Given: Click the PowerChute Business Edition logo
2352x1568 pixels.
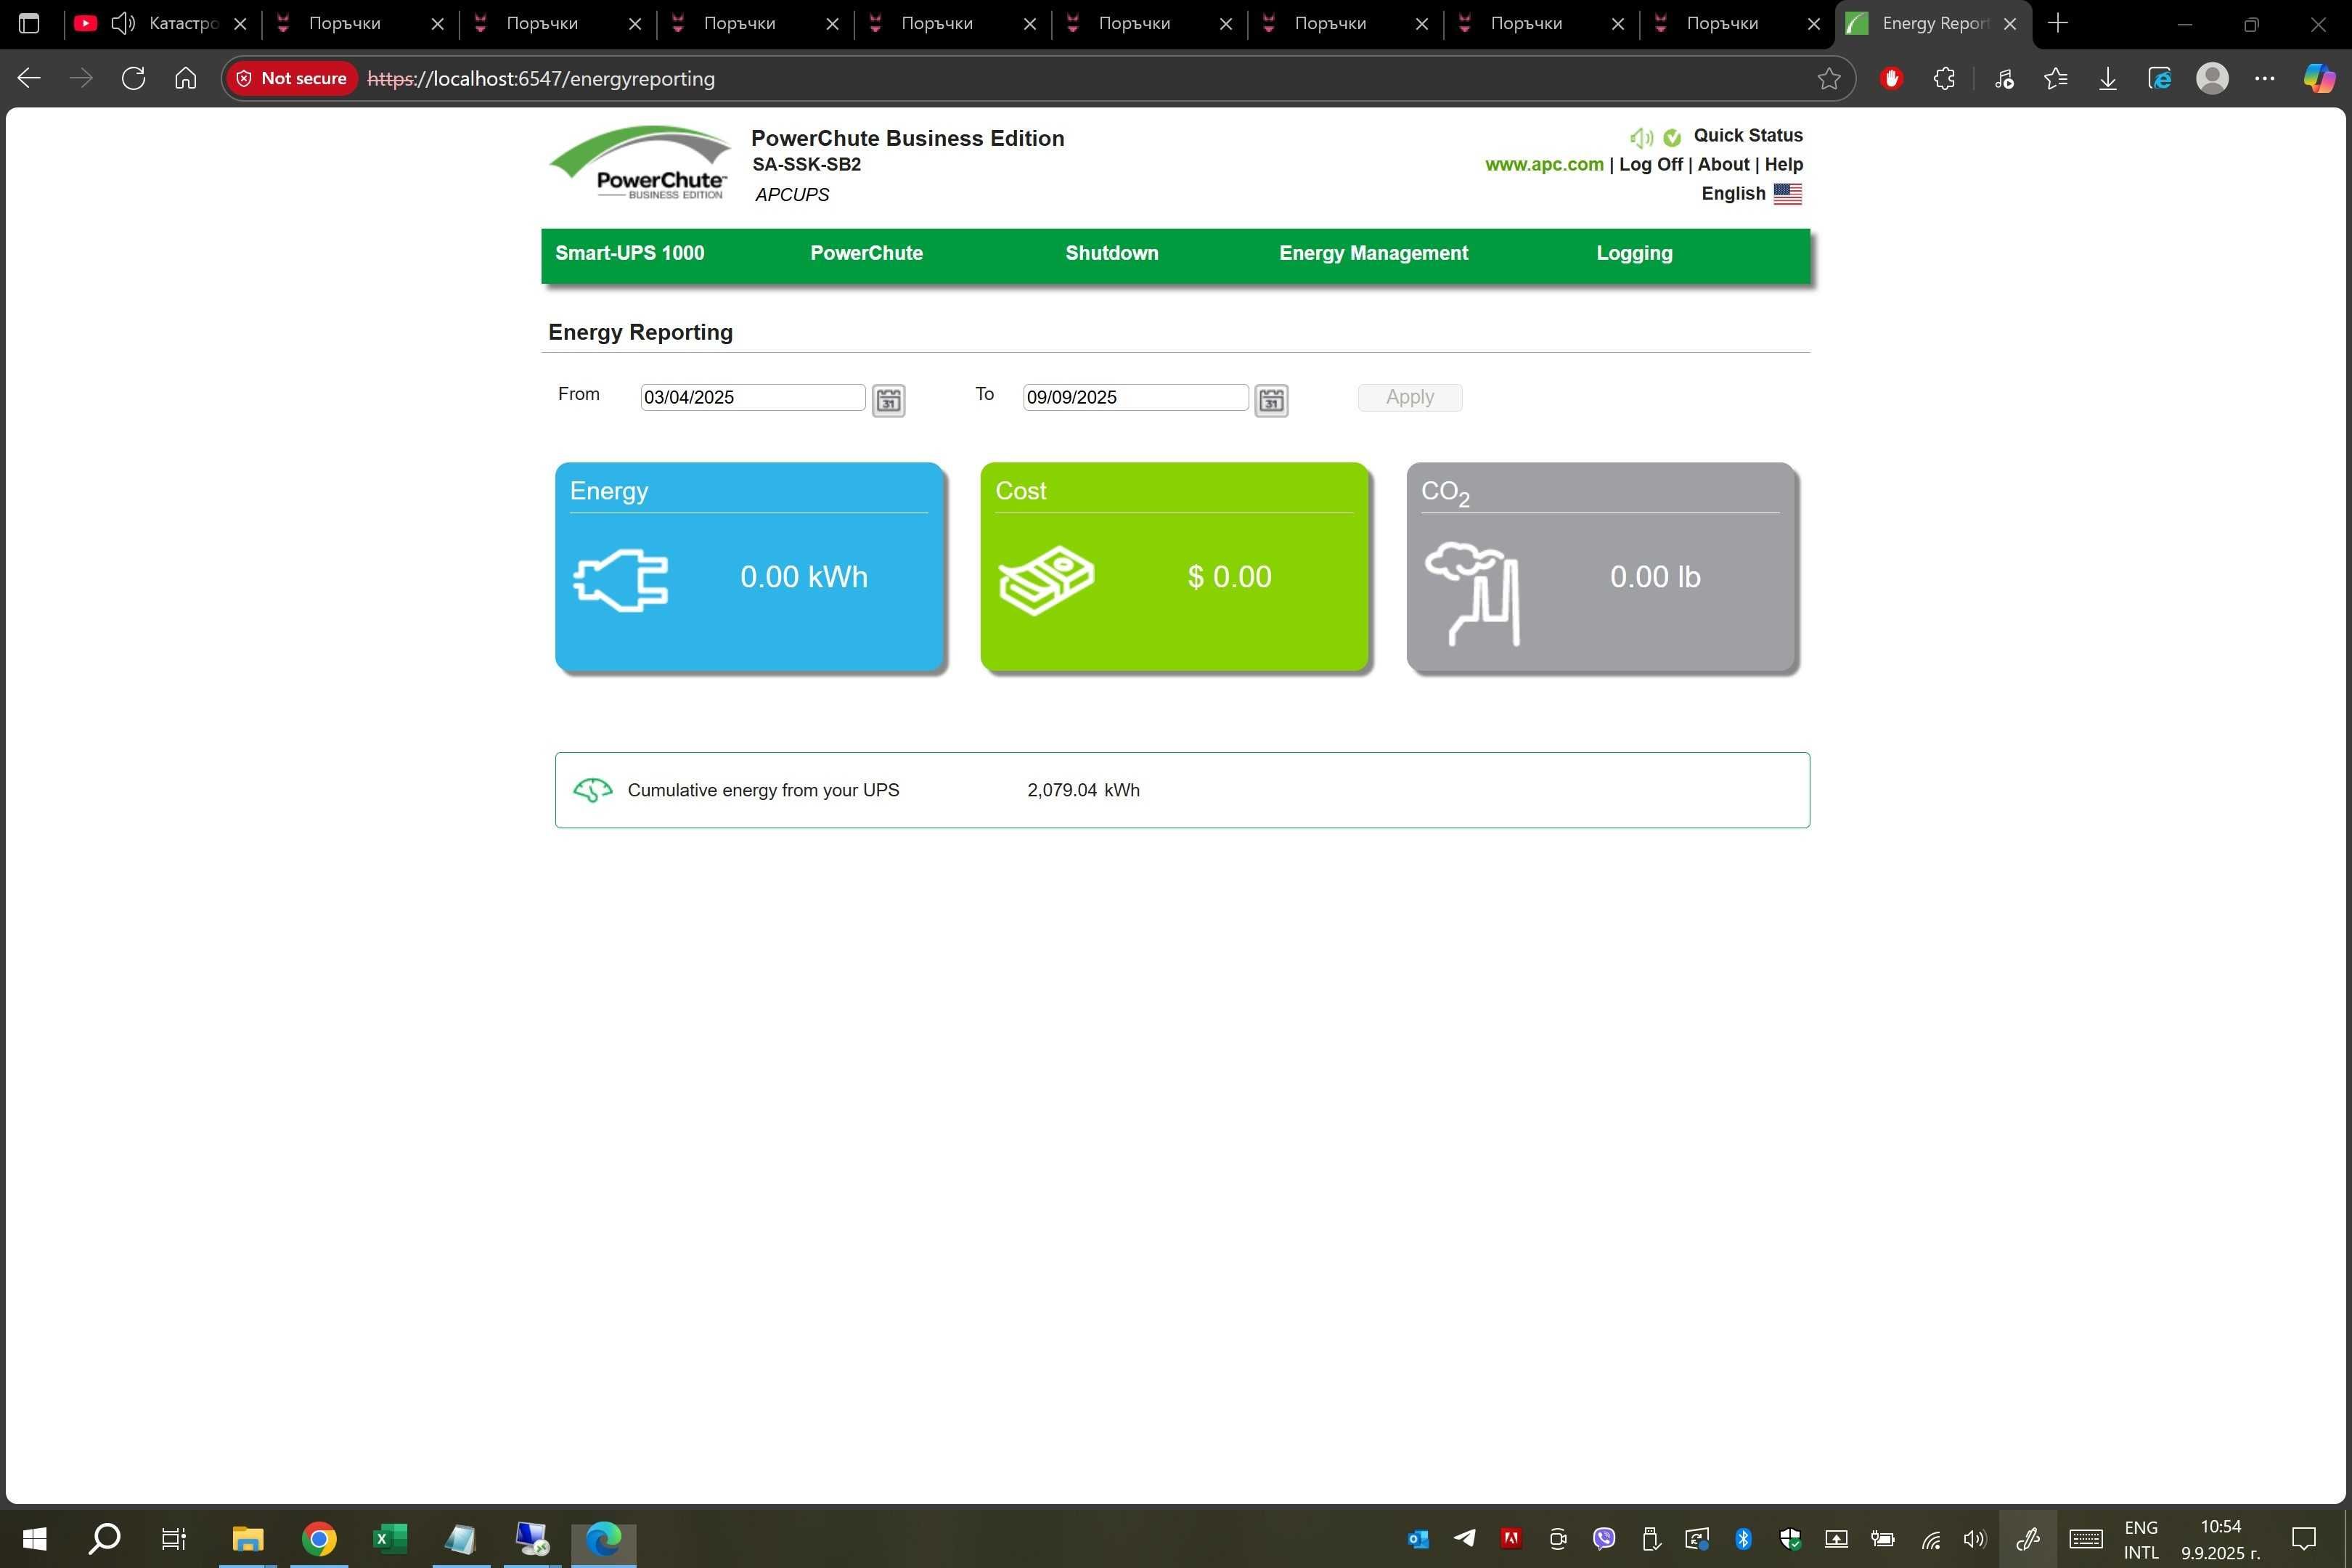Looking at the screenshot, I should pyautogui.click(x=641, y=163).
